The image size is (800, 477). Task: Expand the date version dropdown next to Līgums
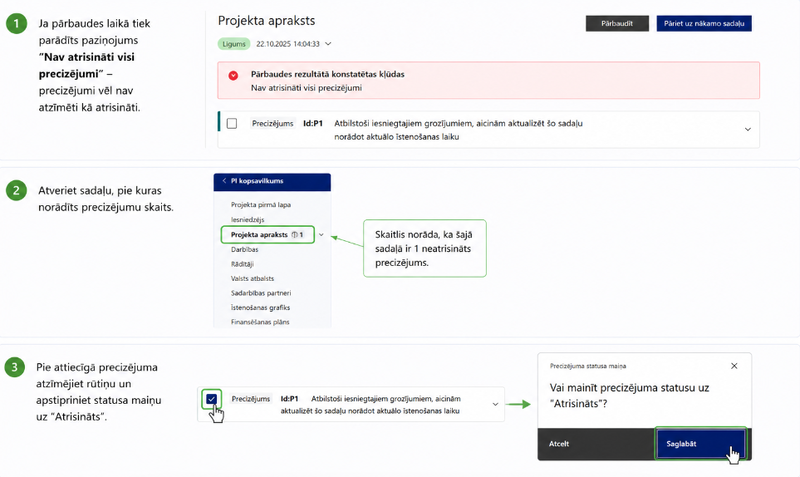328,44
